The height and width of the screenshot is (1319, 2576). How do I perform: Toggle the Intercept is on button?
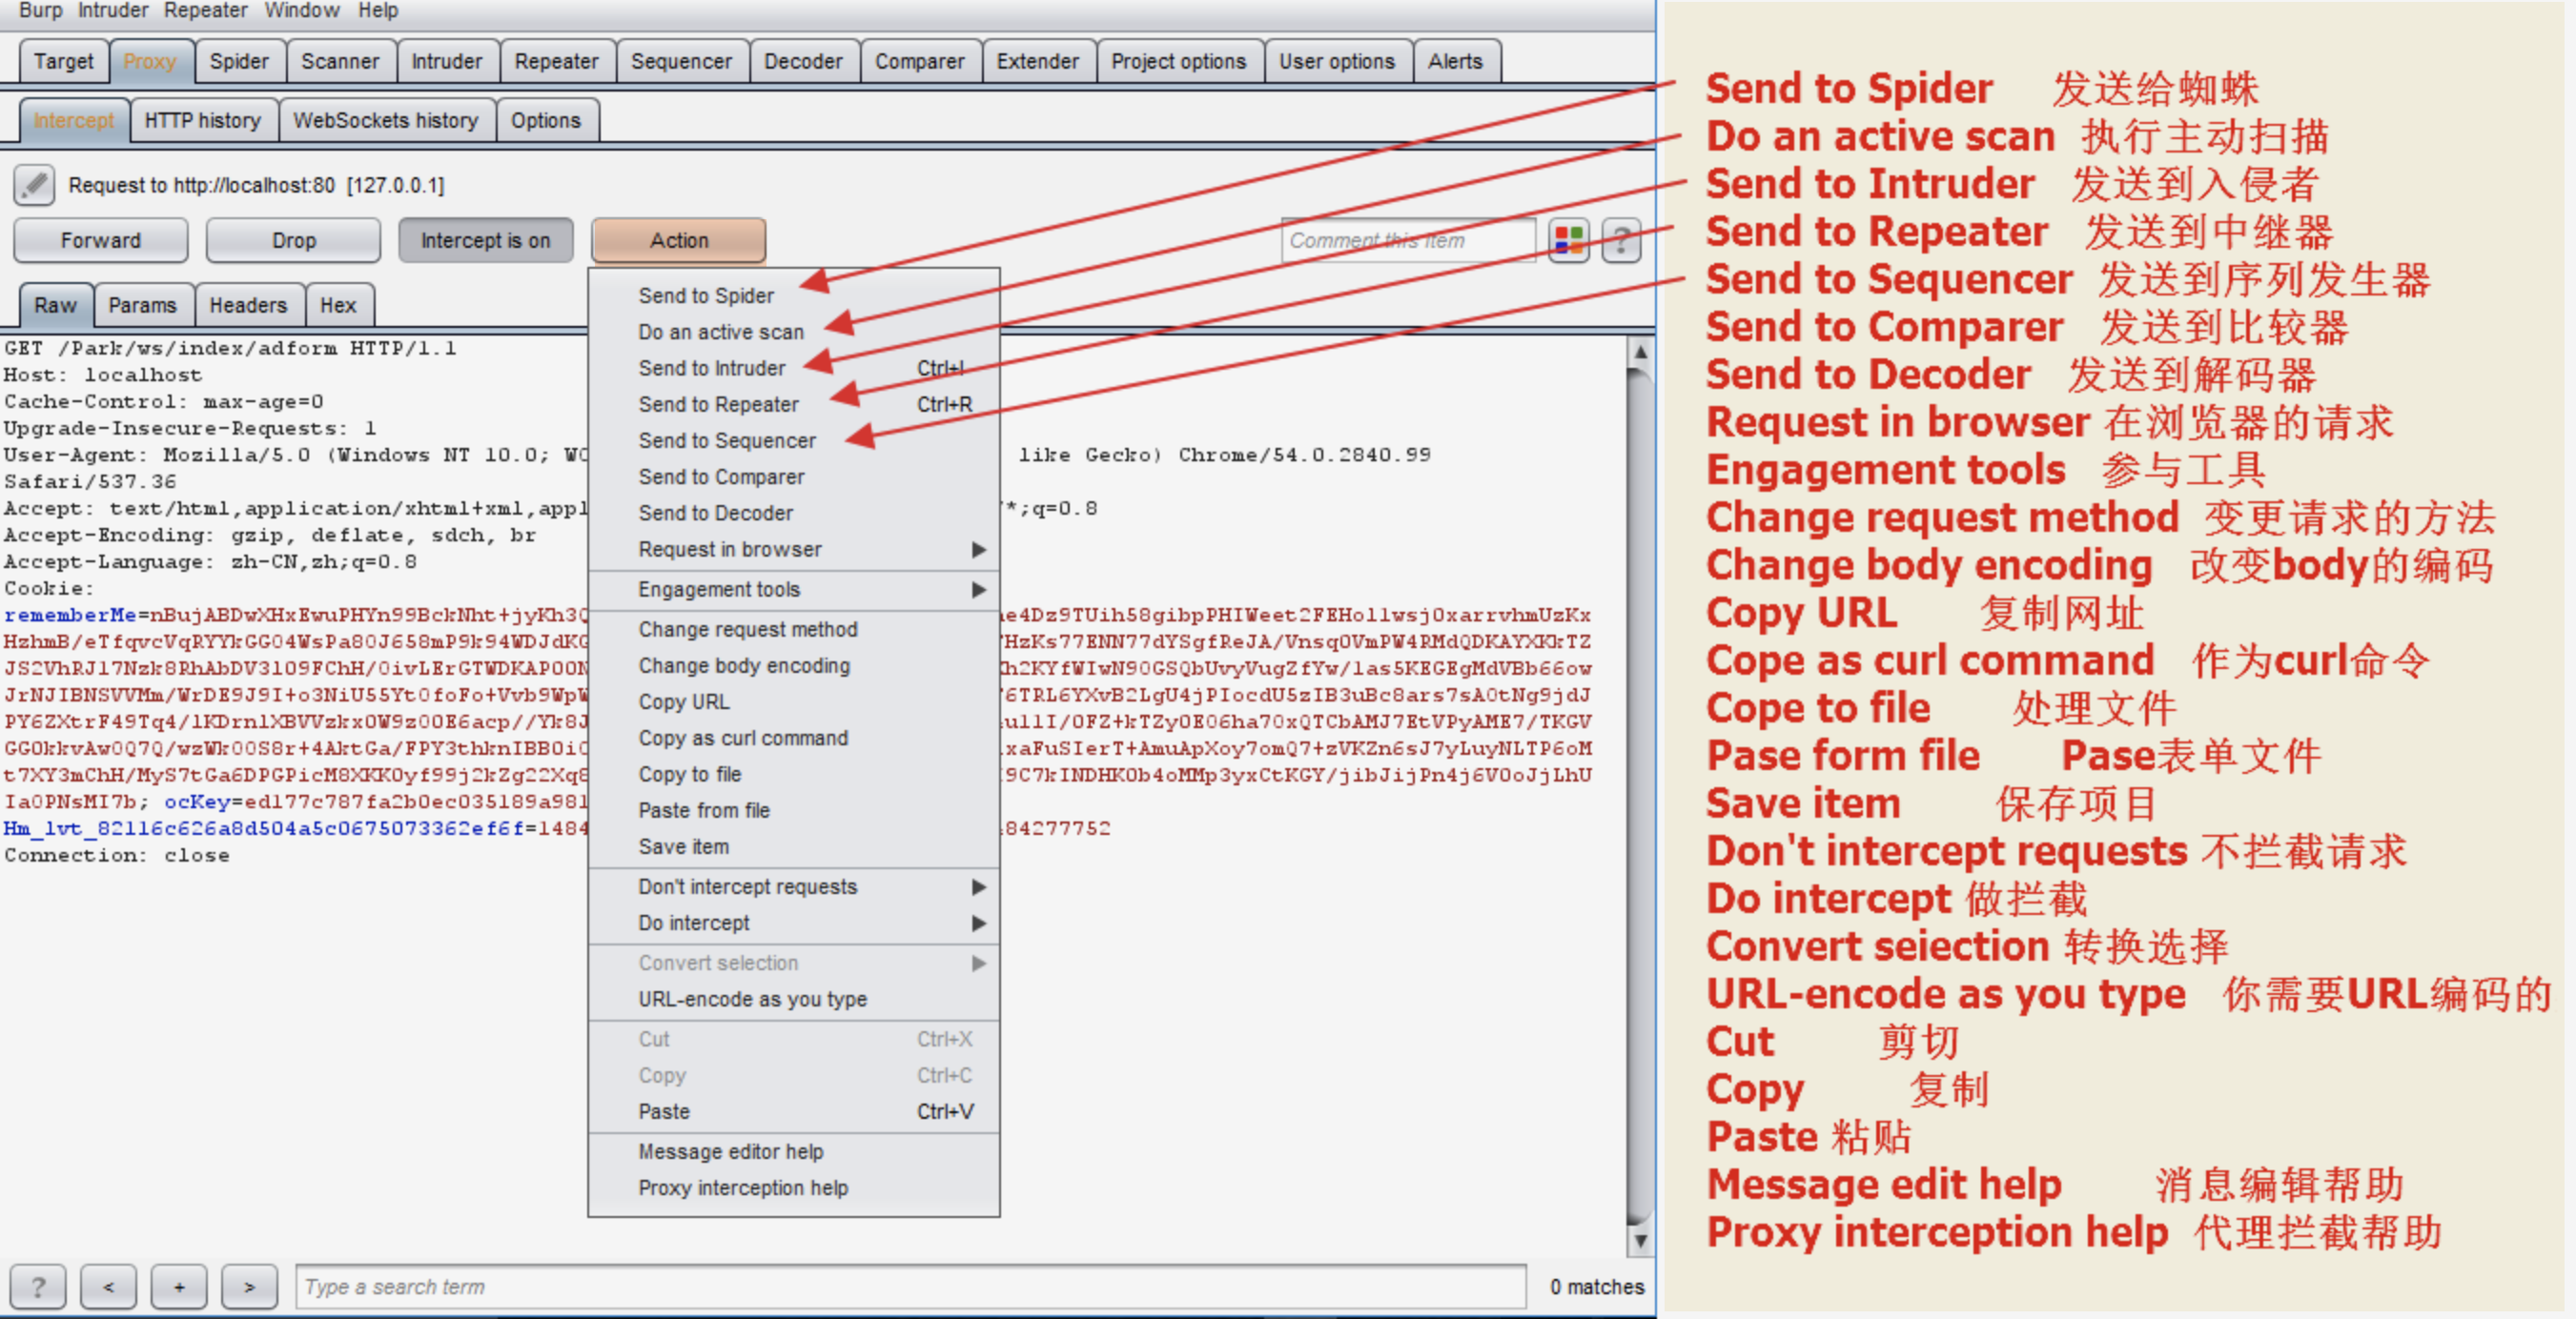(486, 241)
